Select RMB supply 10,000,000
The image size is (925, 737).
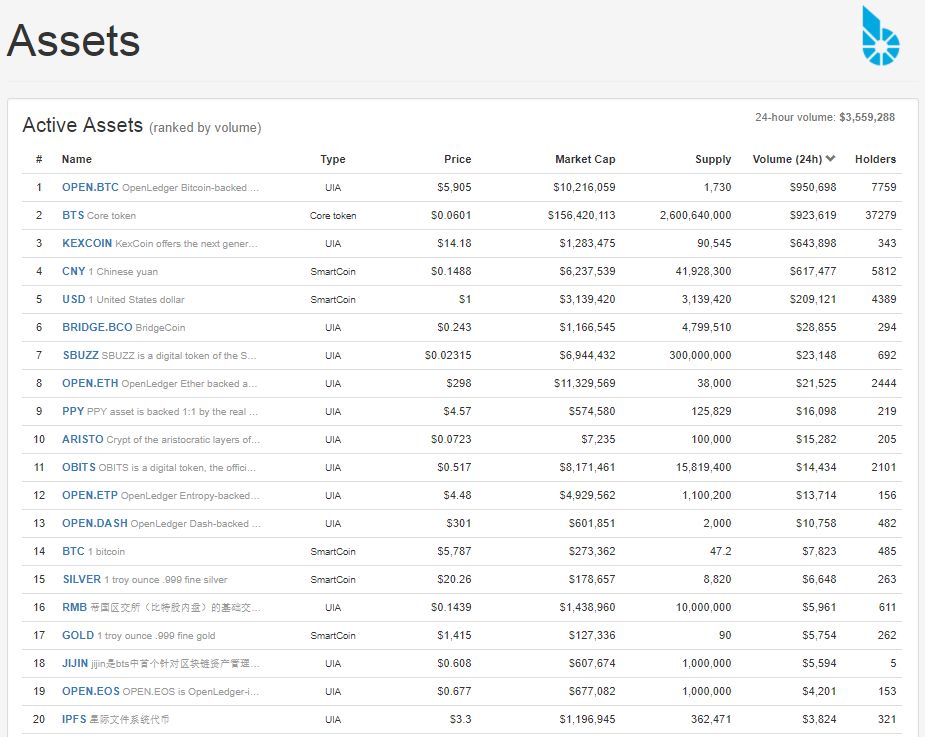click(x=704, y=608)
